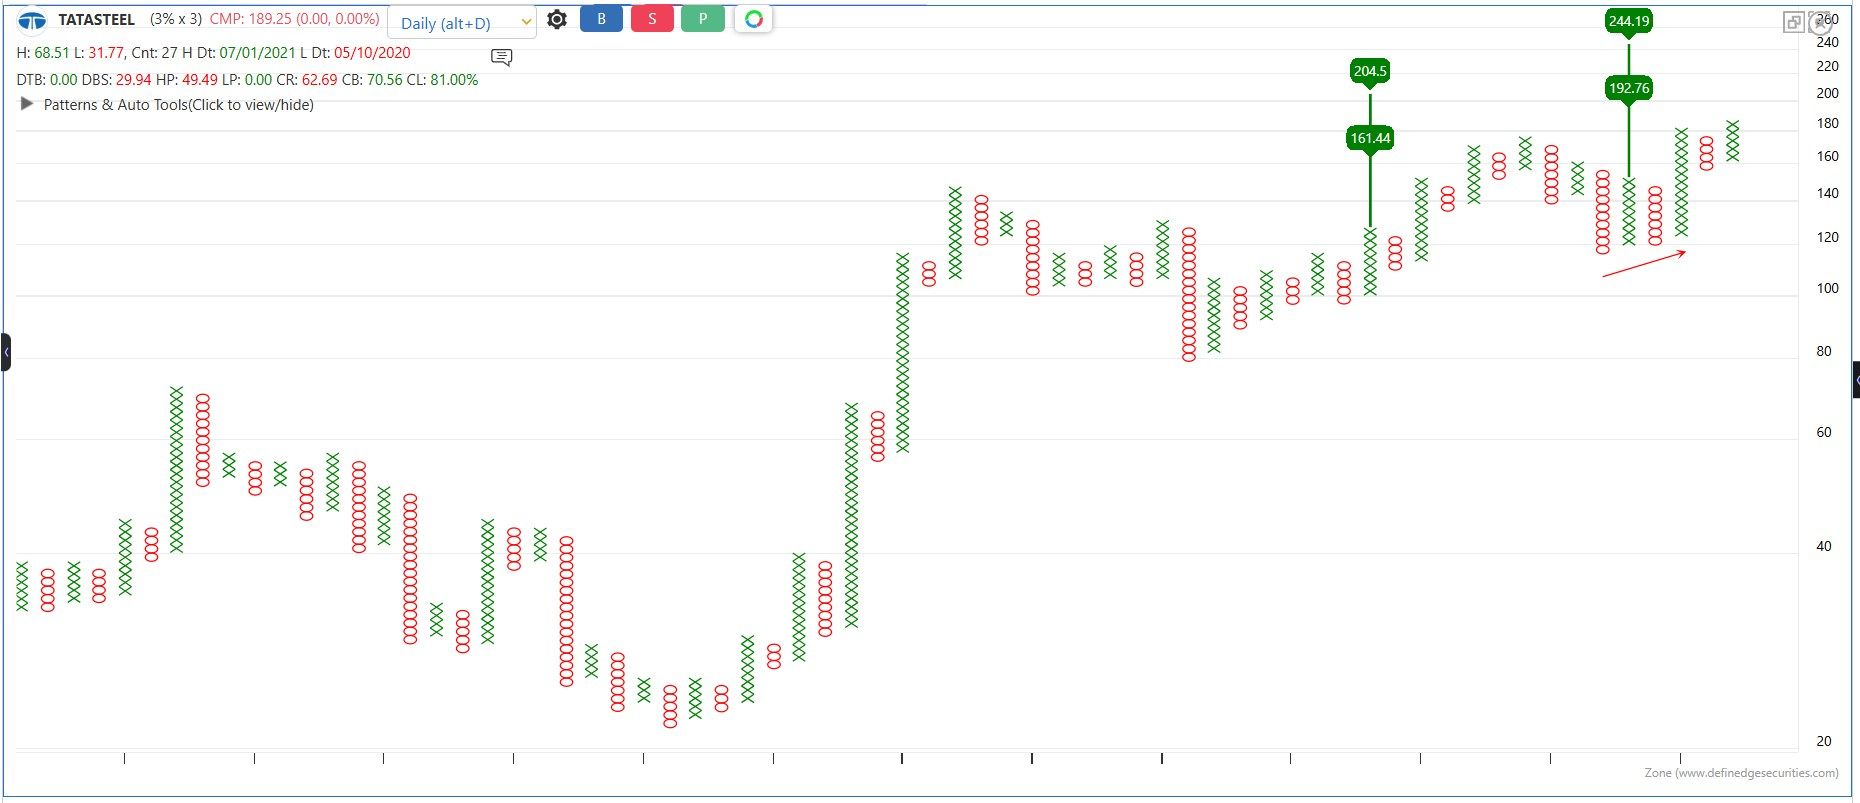The height and width of the screenshot is (803, 1860).
Task: Click the red S sell button
Action: (652, 19)
